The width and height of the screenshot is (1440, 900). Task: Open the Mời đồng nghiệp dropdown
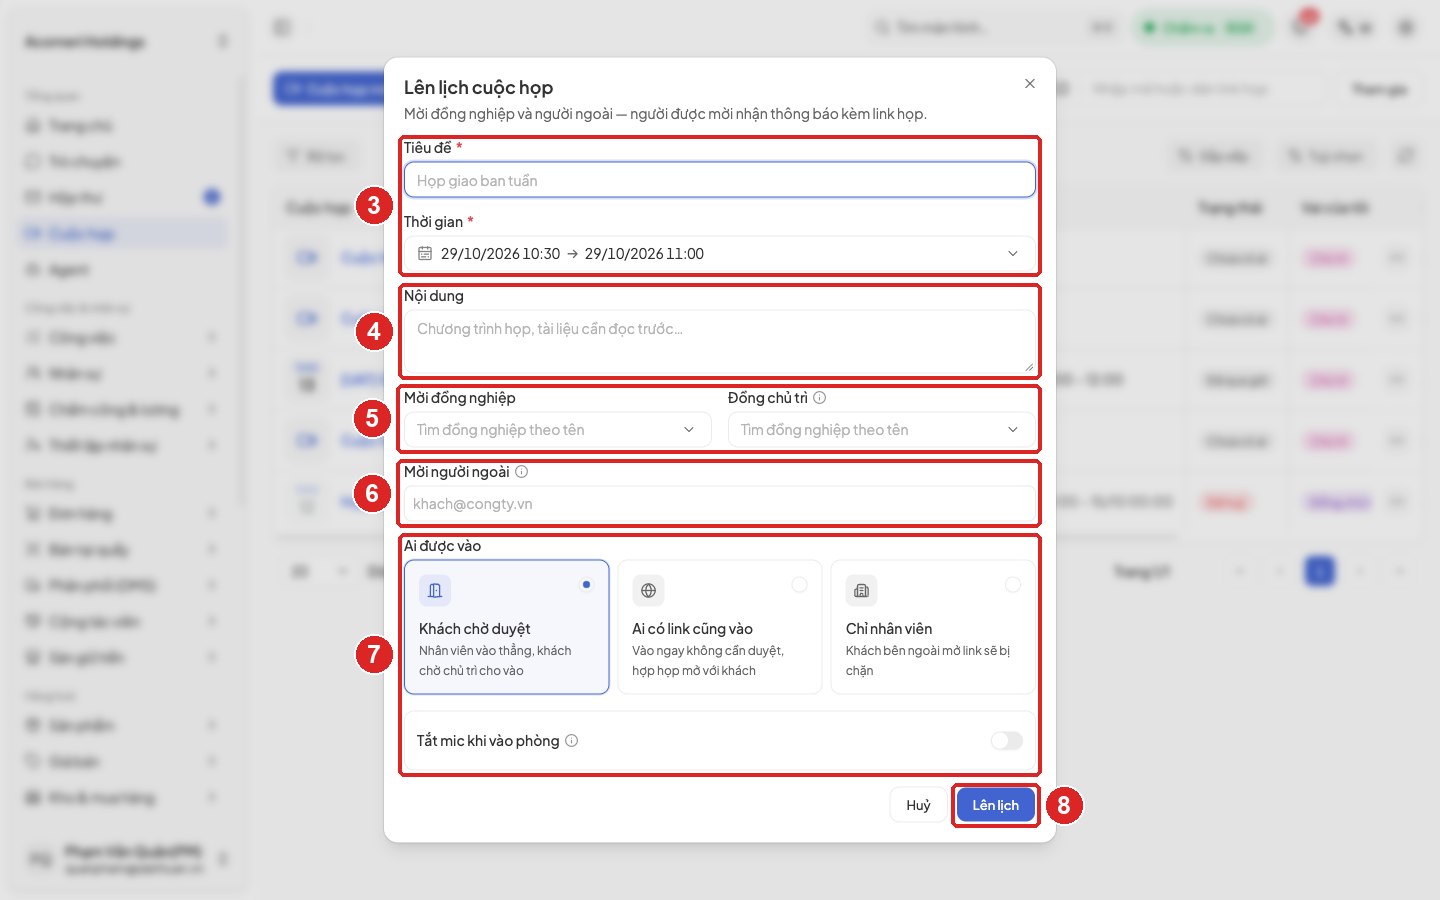[x=558, y=430]
